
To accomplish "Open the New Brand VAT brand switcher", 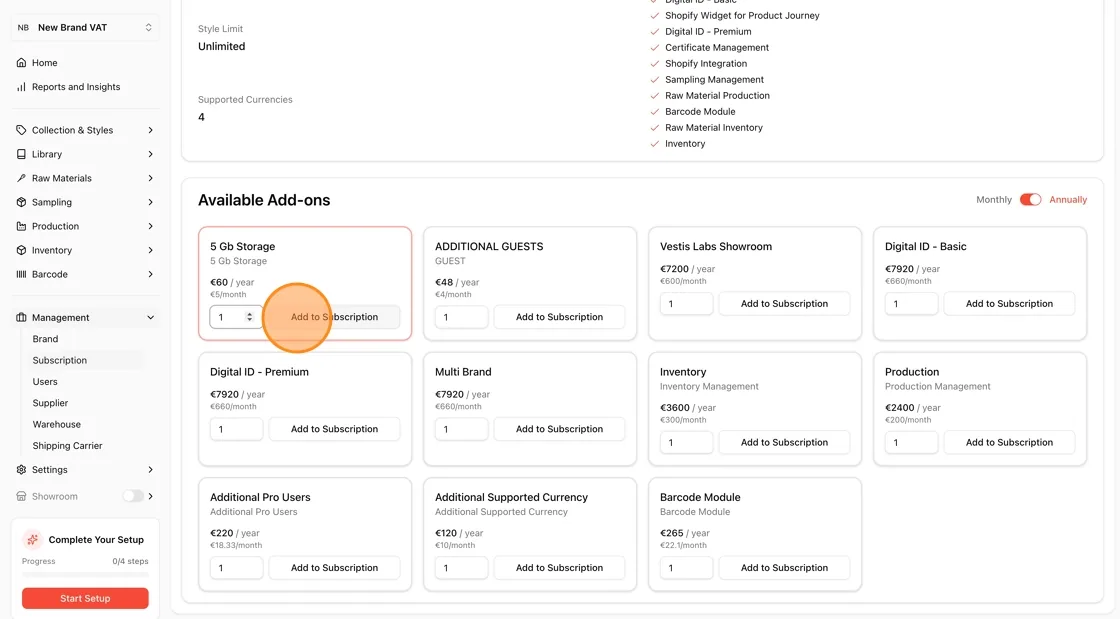I will pyautogui.click(x=85, y=28).
